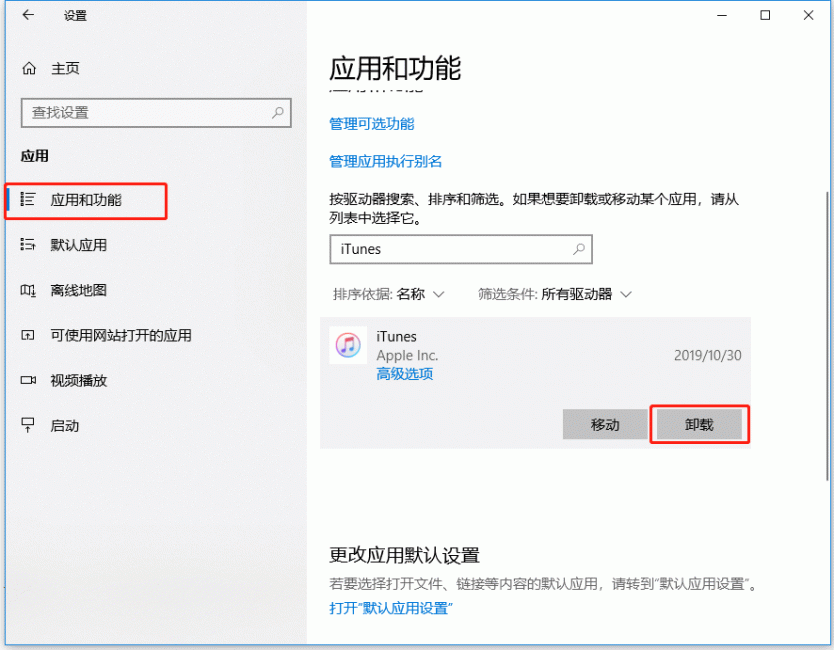Click the 2019/10/30 install date

[707, 355]
